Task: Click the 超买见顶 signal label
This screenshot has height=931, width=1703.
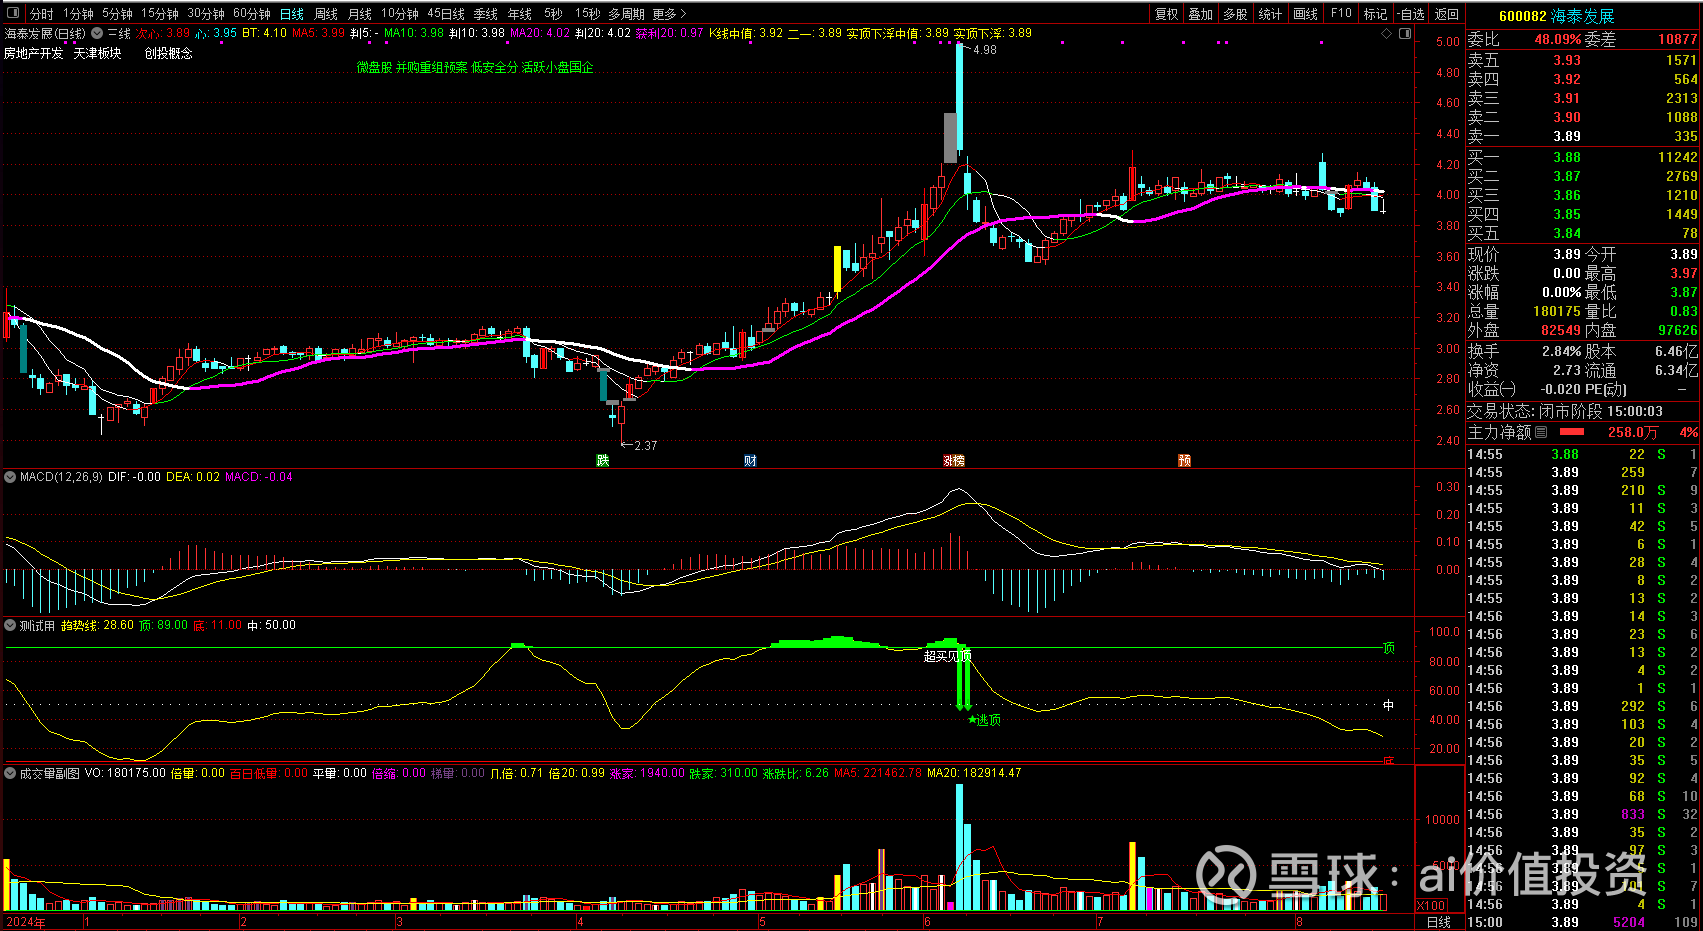Action: tap(946, 656)
